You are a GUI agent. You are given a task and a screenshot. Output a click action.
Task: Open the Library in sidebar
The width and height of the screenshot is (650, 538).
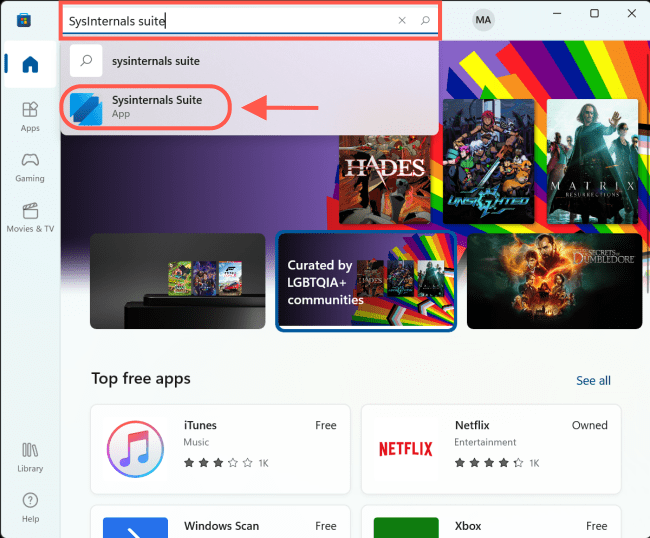[30, 456]
